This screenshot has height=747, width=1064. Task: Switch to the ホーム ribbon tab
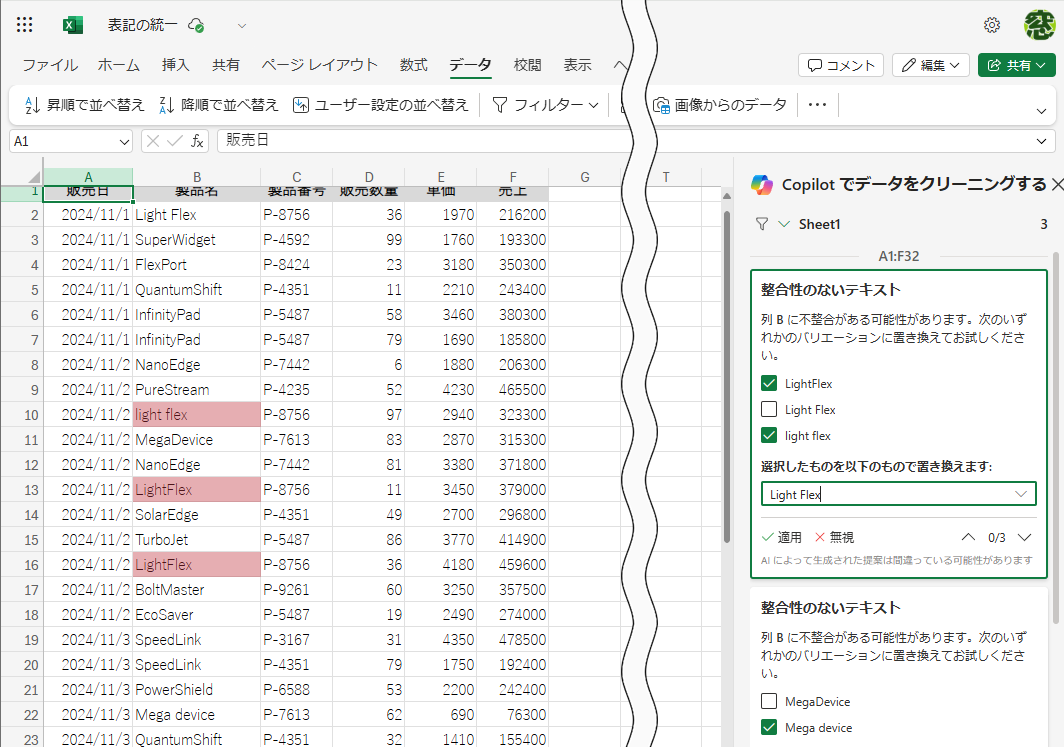pos(119,64)
